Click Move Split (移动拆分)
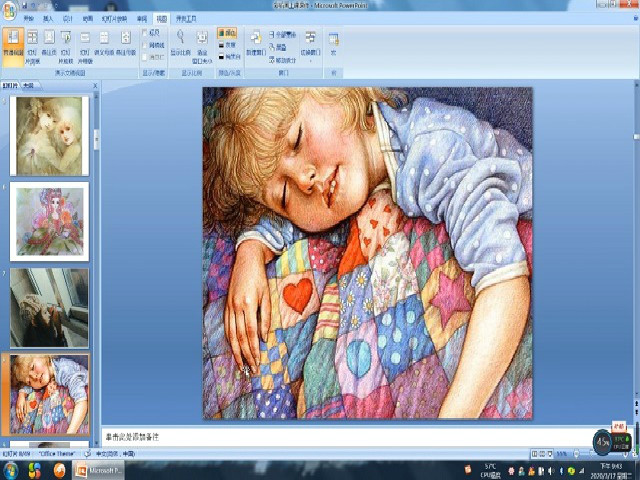Viewport: 640px width, 480px height. coord(282,60)
